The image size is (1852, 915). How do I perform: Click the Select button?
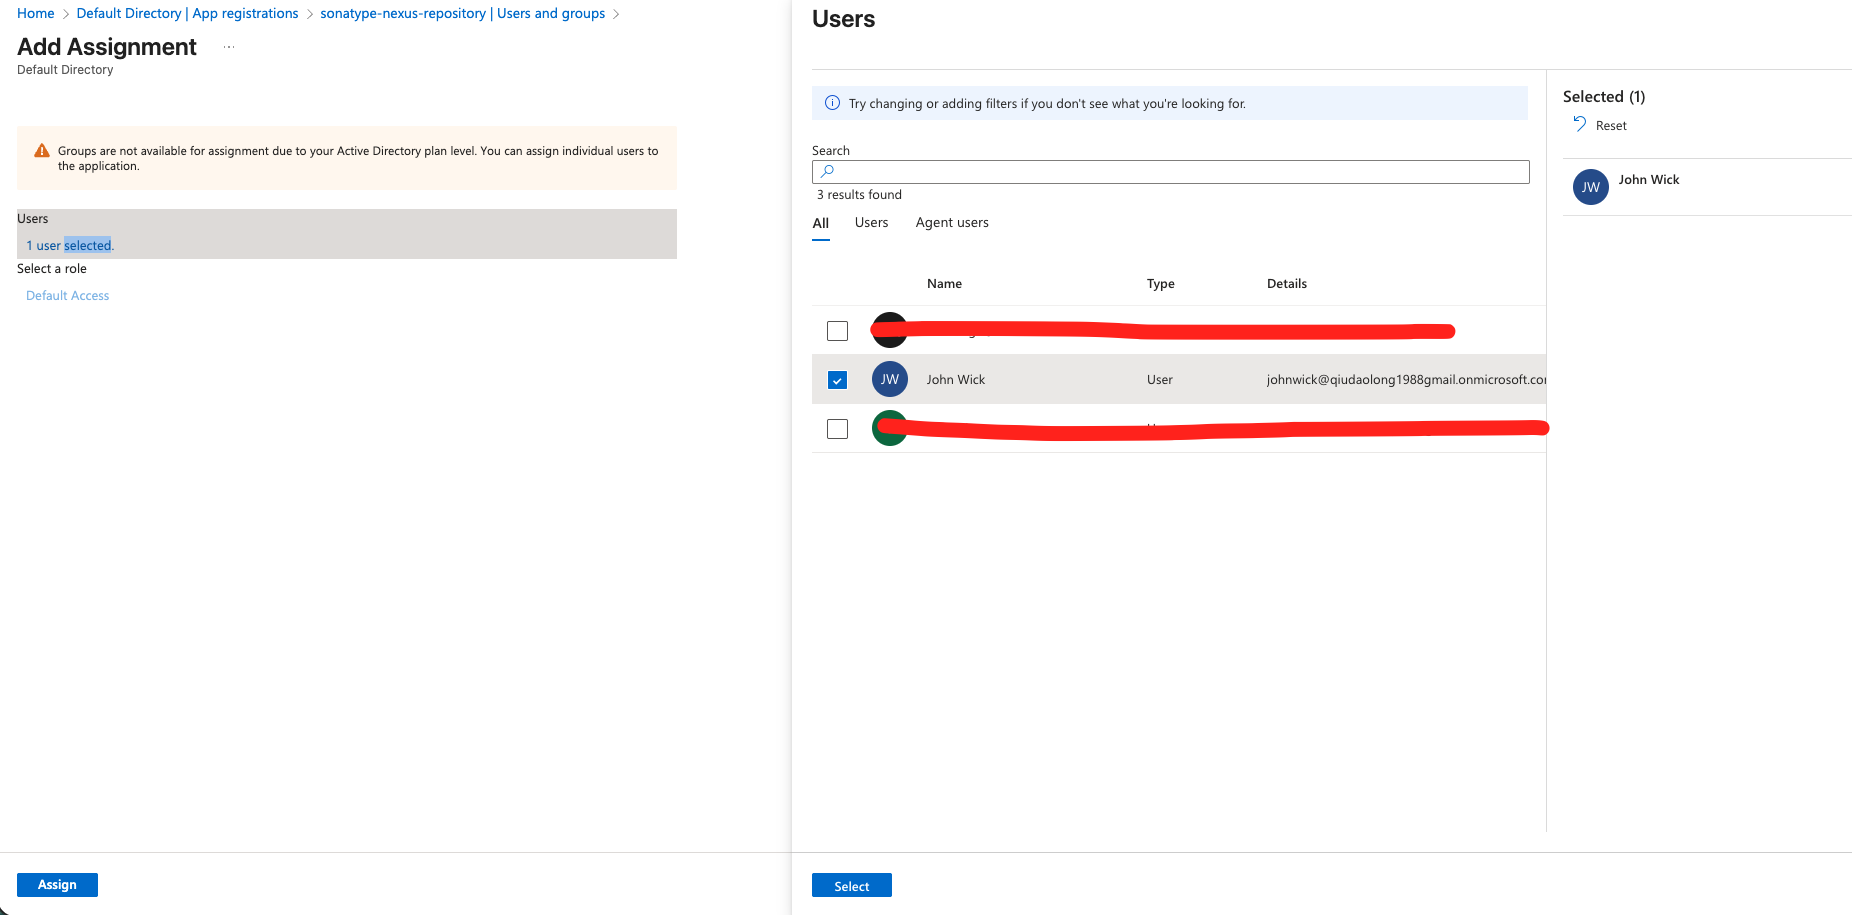coord(851,885)
